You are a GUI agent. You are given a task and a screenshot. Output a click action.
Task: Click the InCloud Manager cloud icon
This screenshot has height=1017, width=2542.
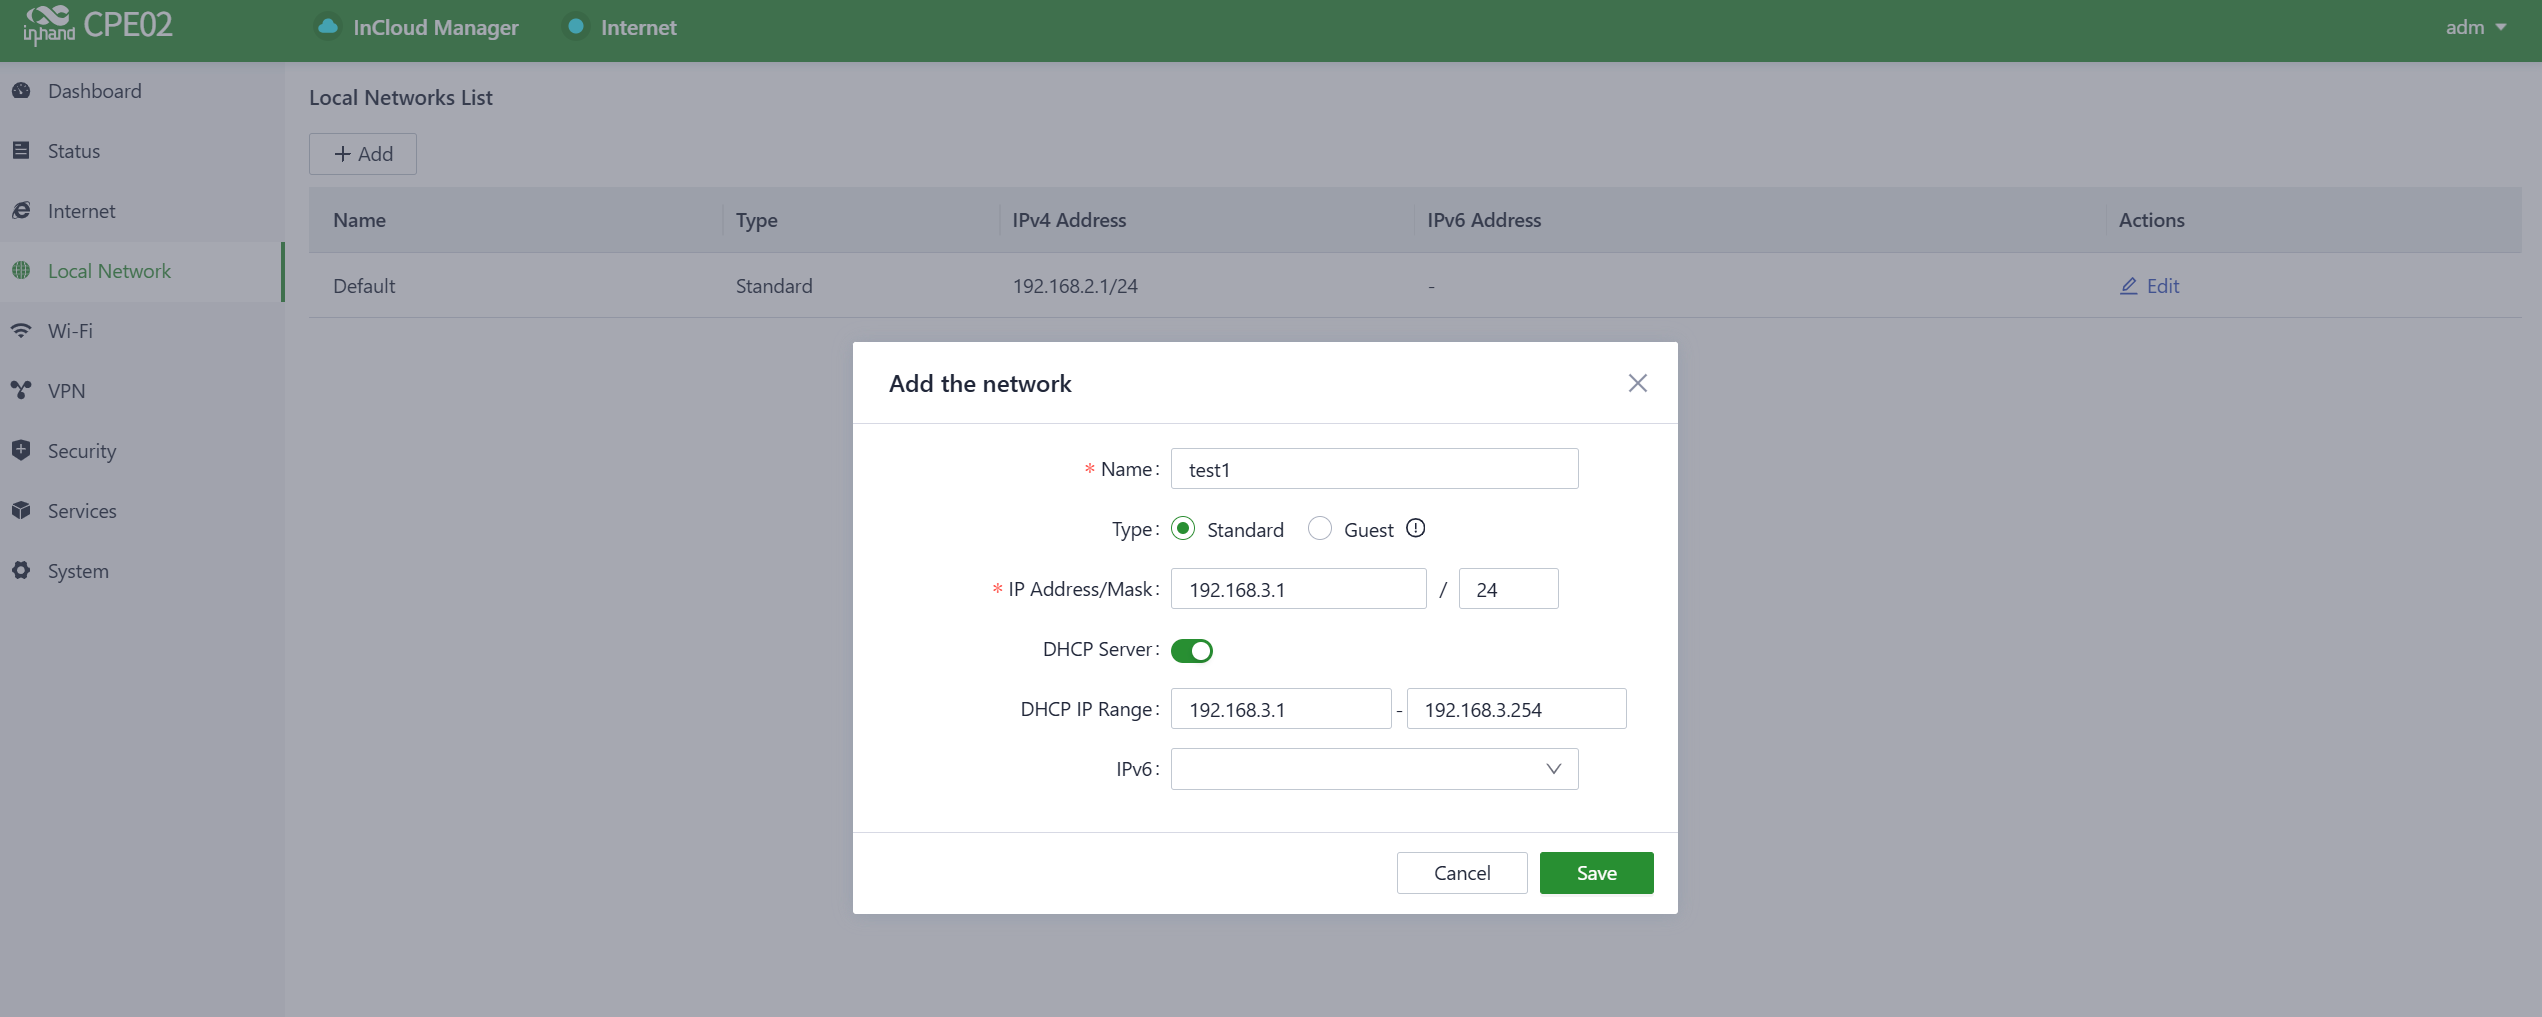click(327, 27)
